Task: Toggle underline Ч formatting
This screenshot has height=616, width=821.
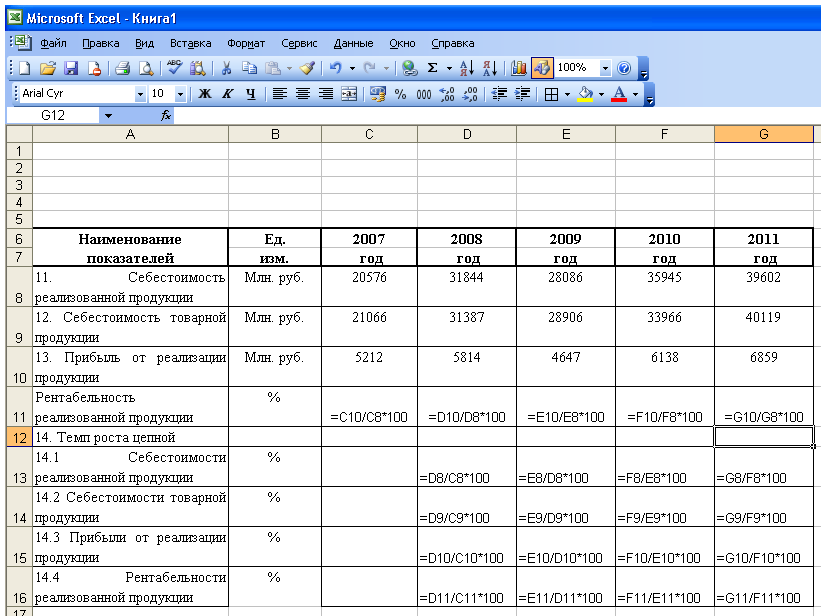Action: (251, 94)
